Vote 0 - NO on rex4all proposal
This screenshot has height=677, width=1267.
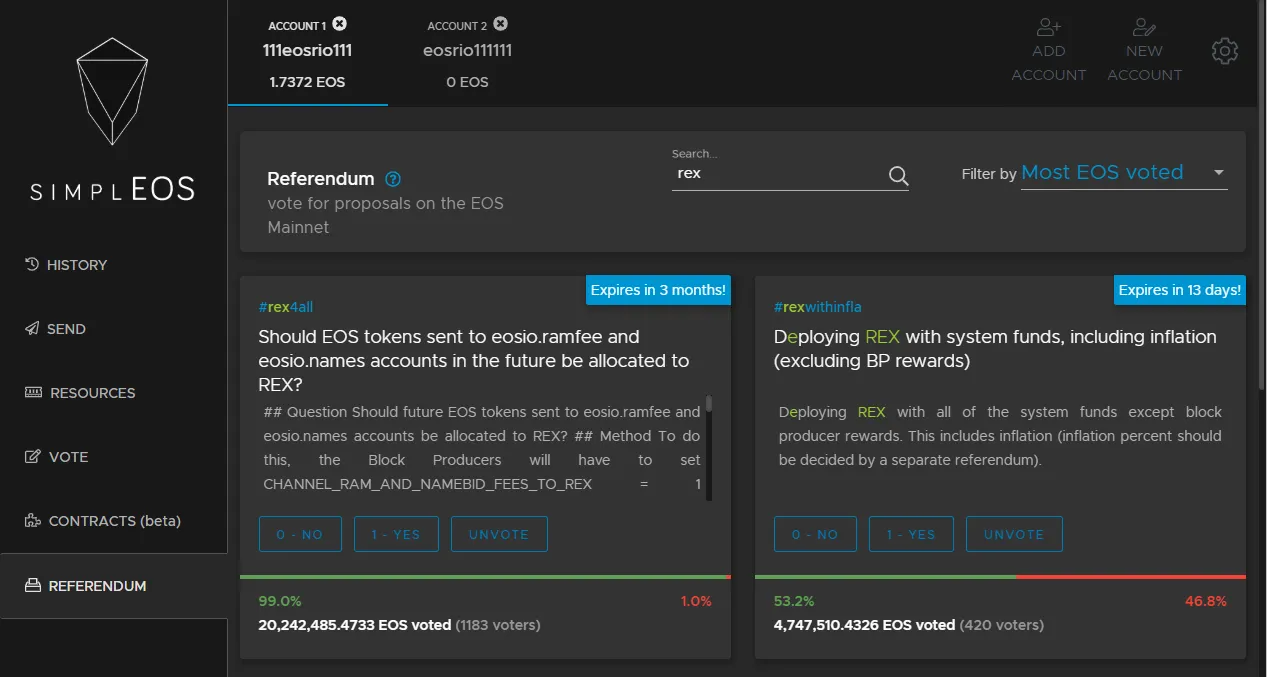click(x=300, y=534)
